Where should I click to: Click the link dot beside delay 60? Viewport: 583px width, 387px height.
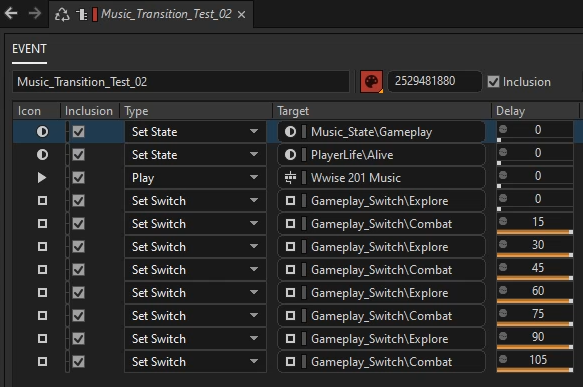click(503, 290)
